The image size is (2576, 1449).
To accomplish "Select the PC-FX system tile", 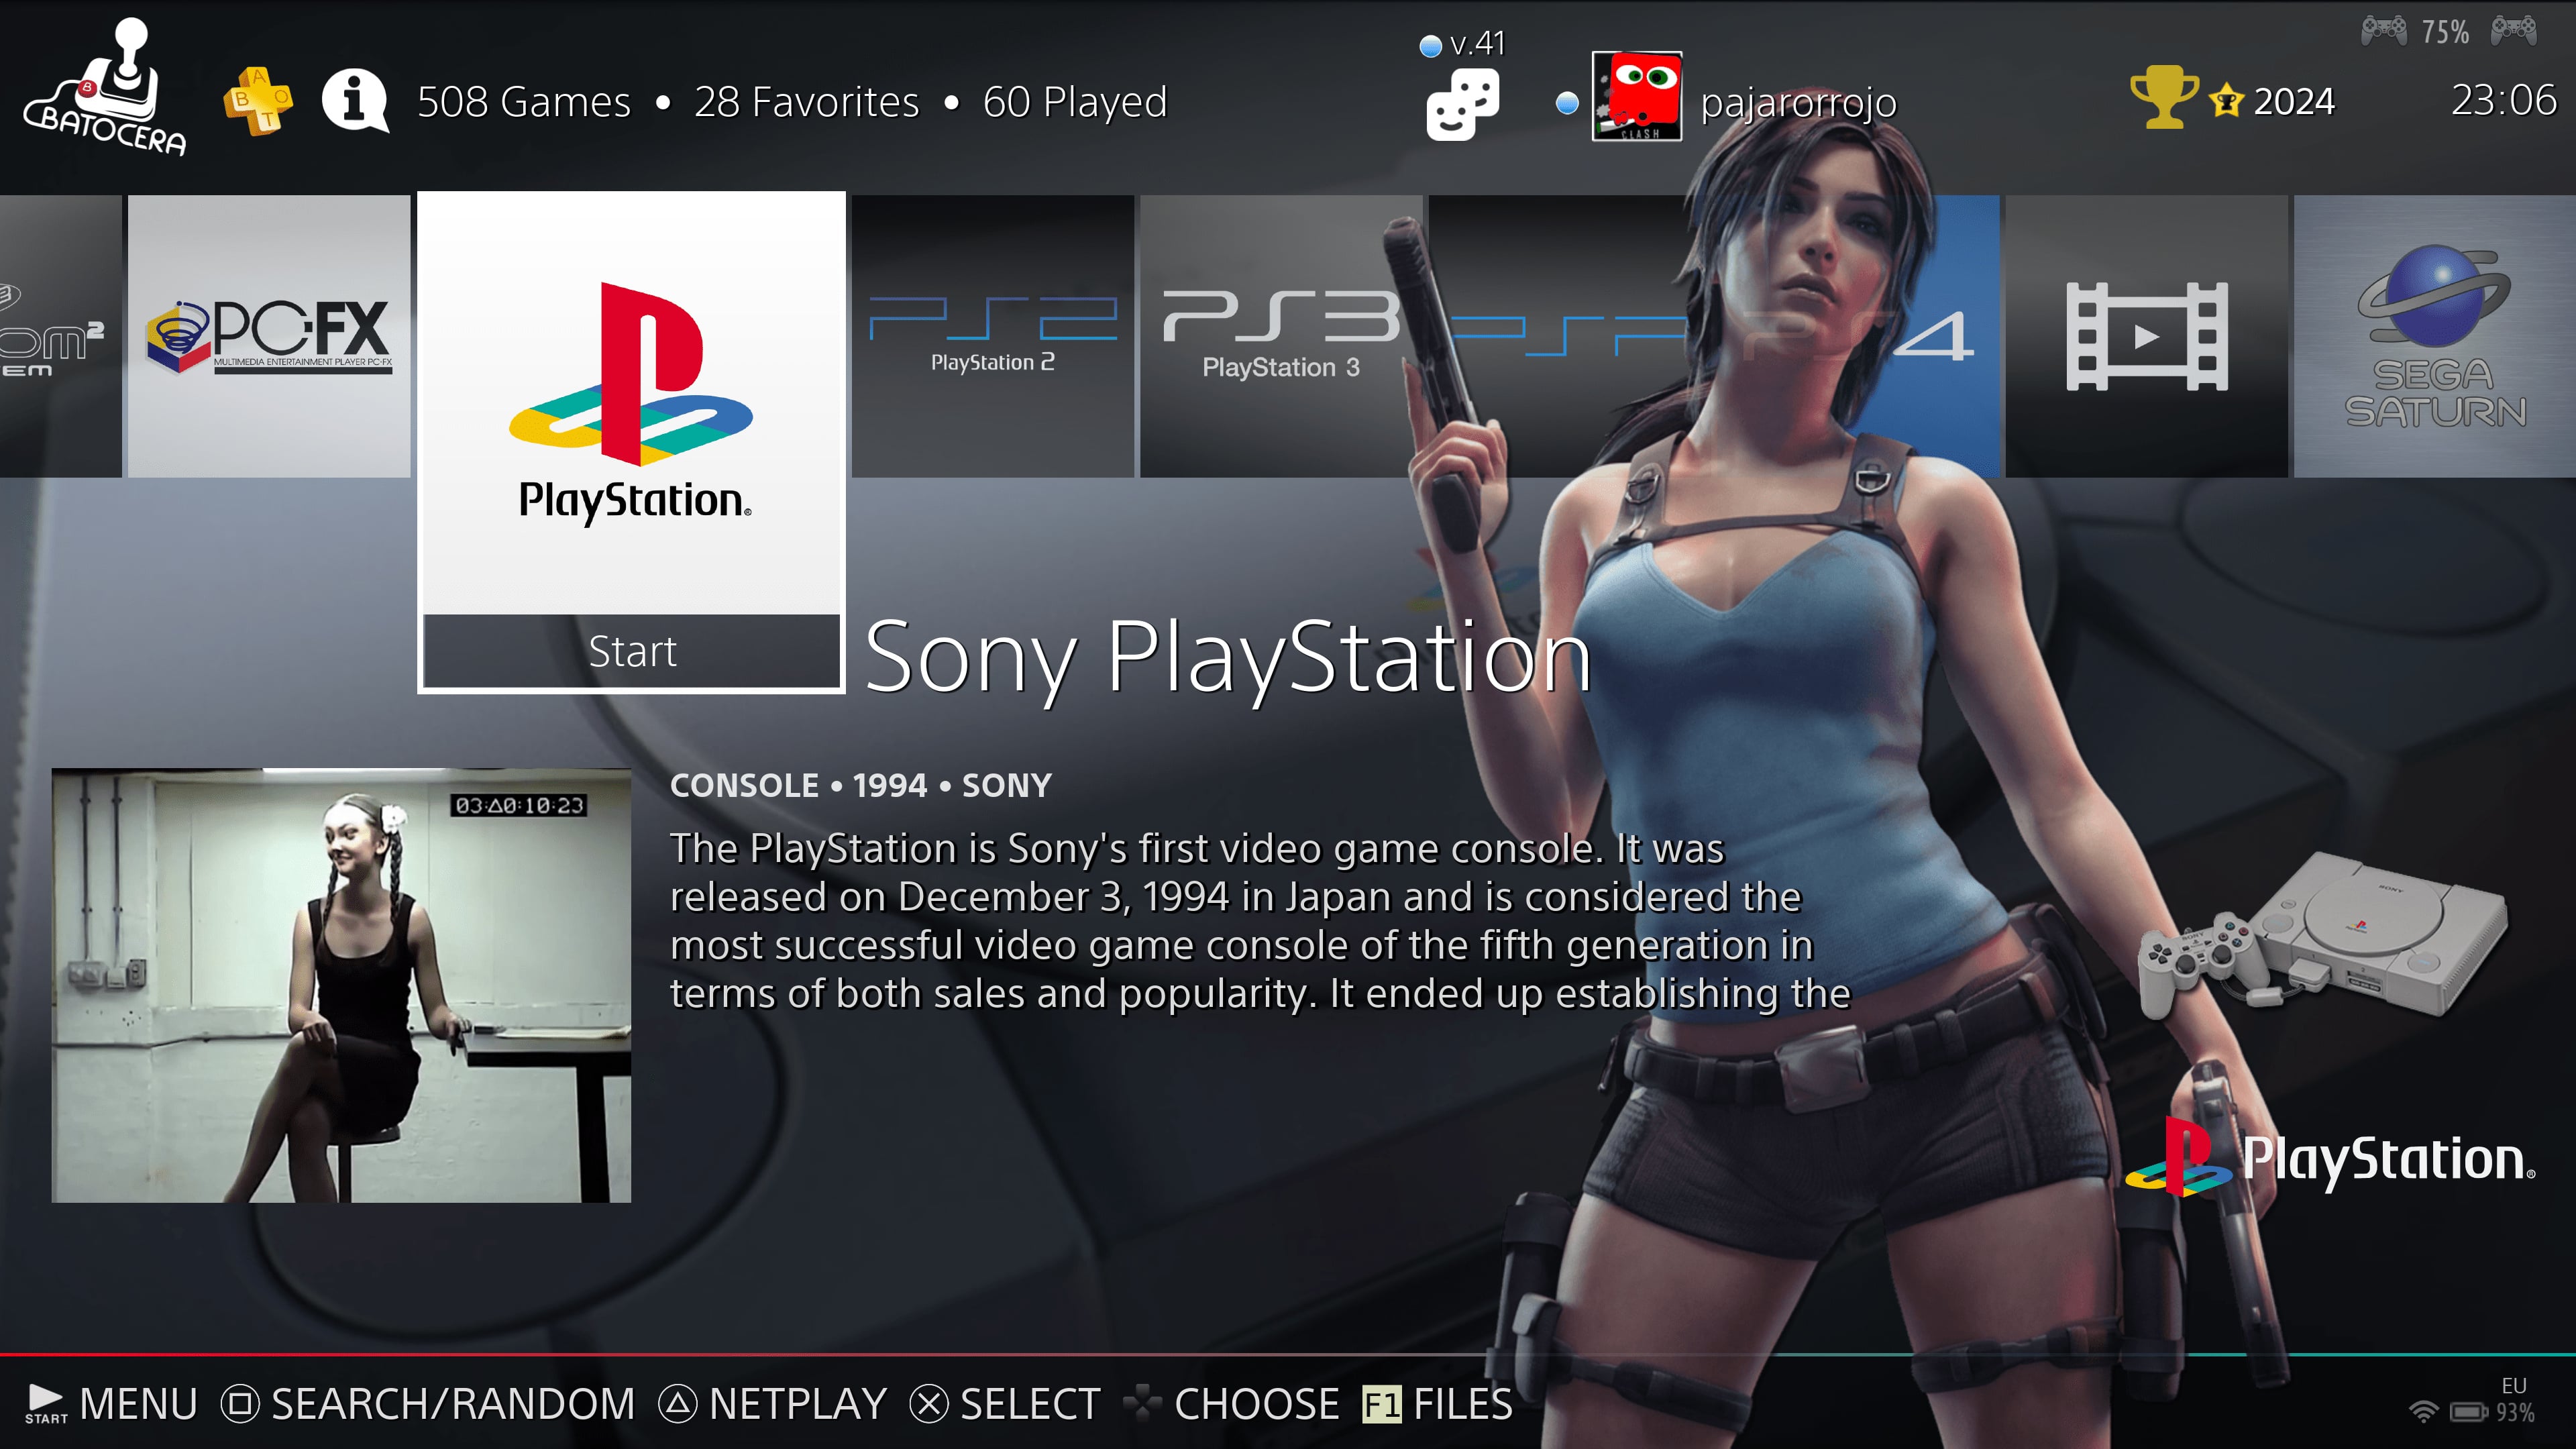I will (x=269, y=336).
